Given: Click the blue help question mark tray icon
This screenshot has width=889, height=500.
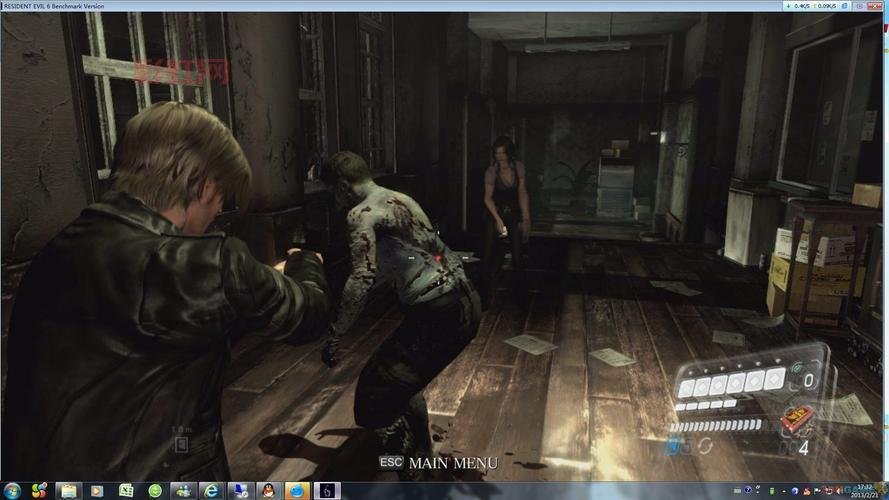Looking at the screenshot, I should (x=748, y=490).
